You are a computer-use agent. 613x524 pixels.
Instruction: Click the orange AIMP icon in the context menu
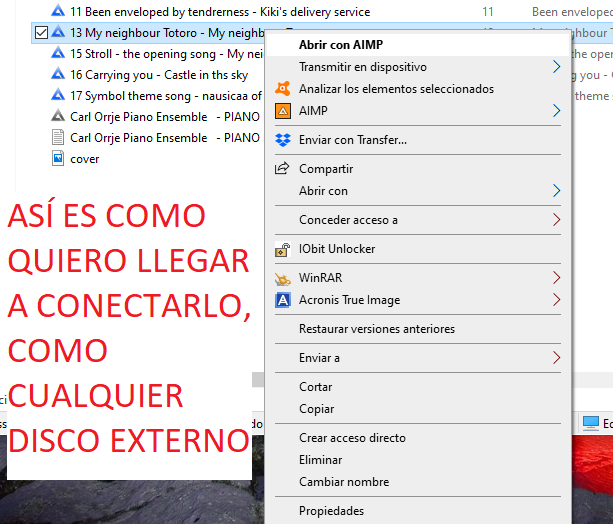point(282,111)
